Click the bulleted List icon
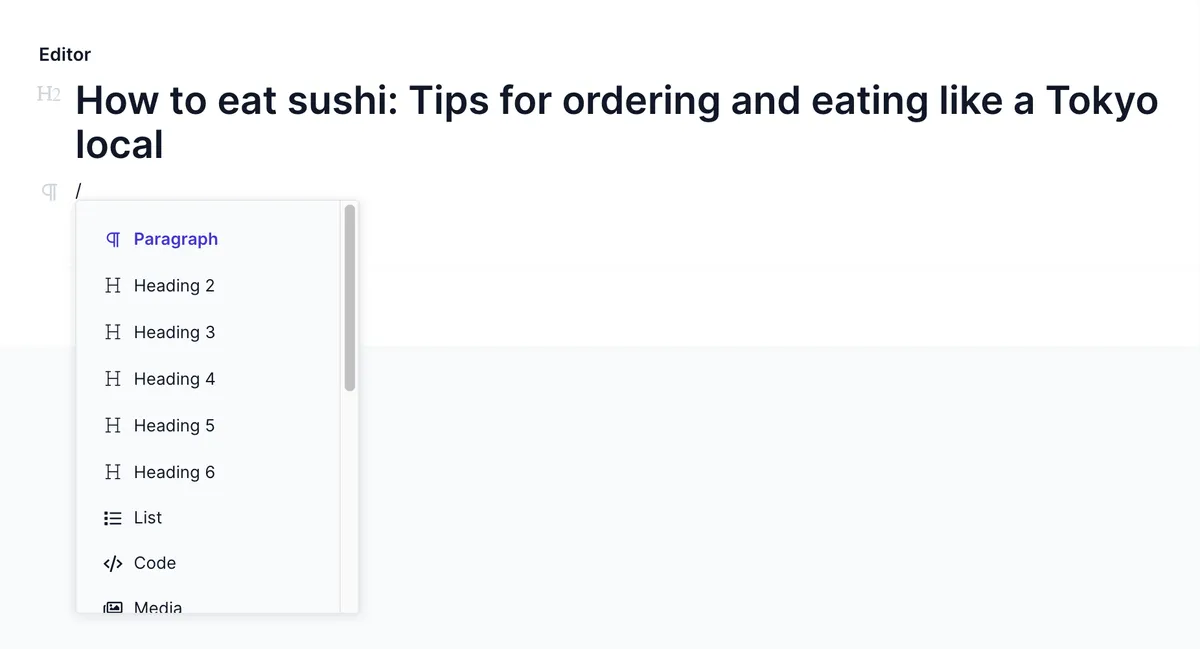Screen dimensions: 1200x649 point(113,518)
